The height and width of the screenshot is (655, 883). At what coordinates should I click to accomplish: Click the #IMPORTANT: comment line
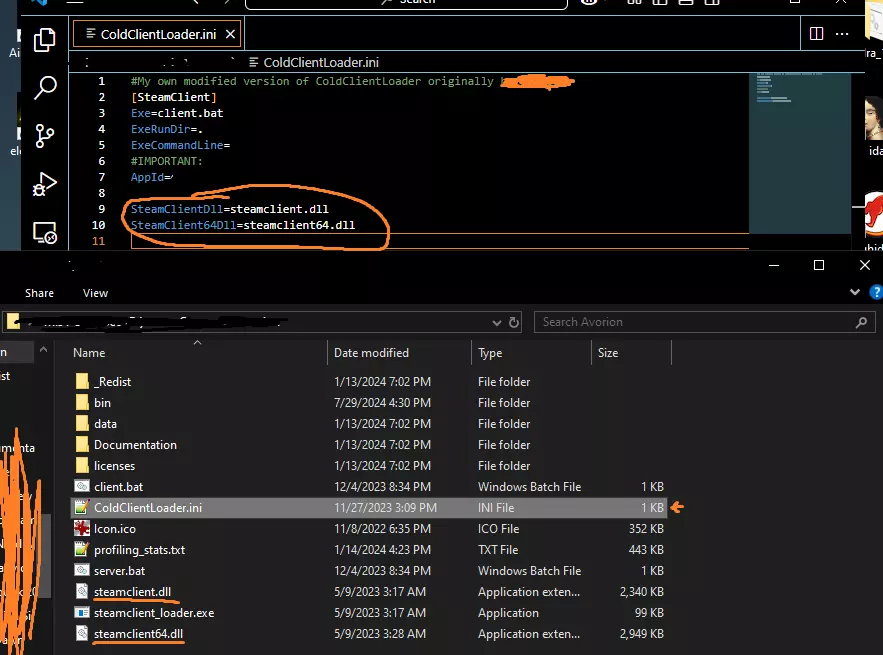[167, 161]
